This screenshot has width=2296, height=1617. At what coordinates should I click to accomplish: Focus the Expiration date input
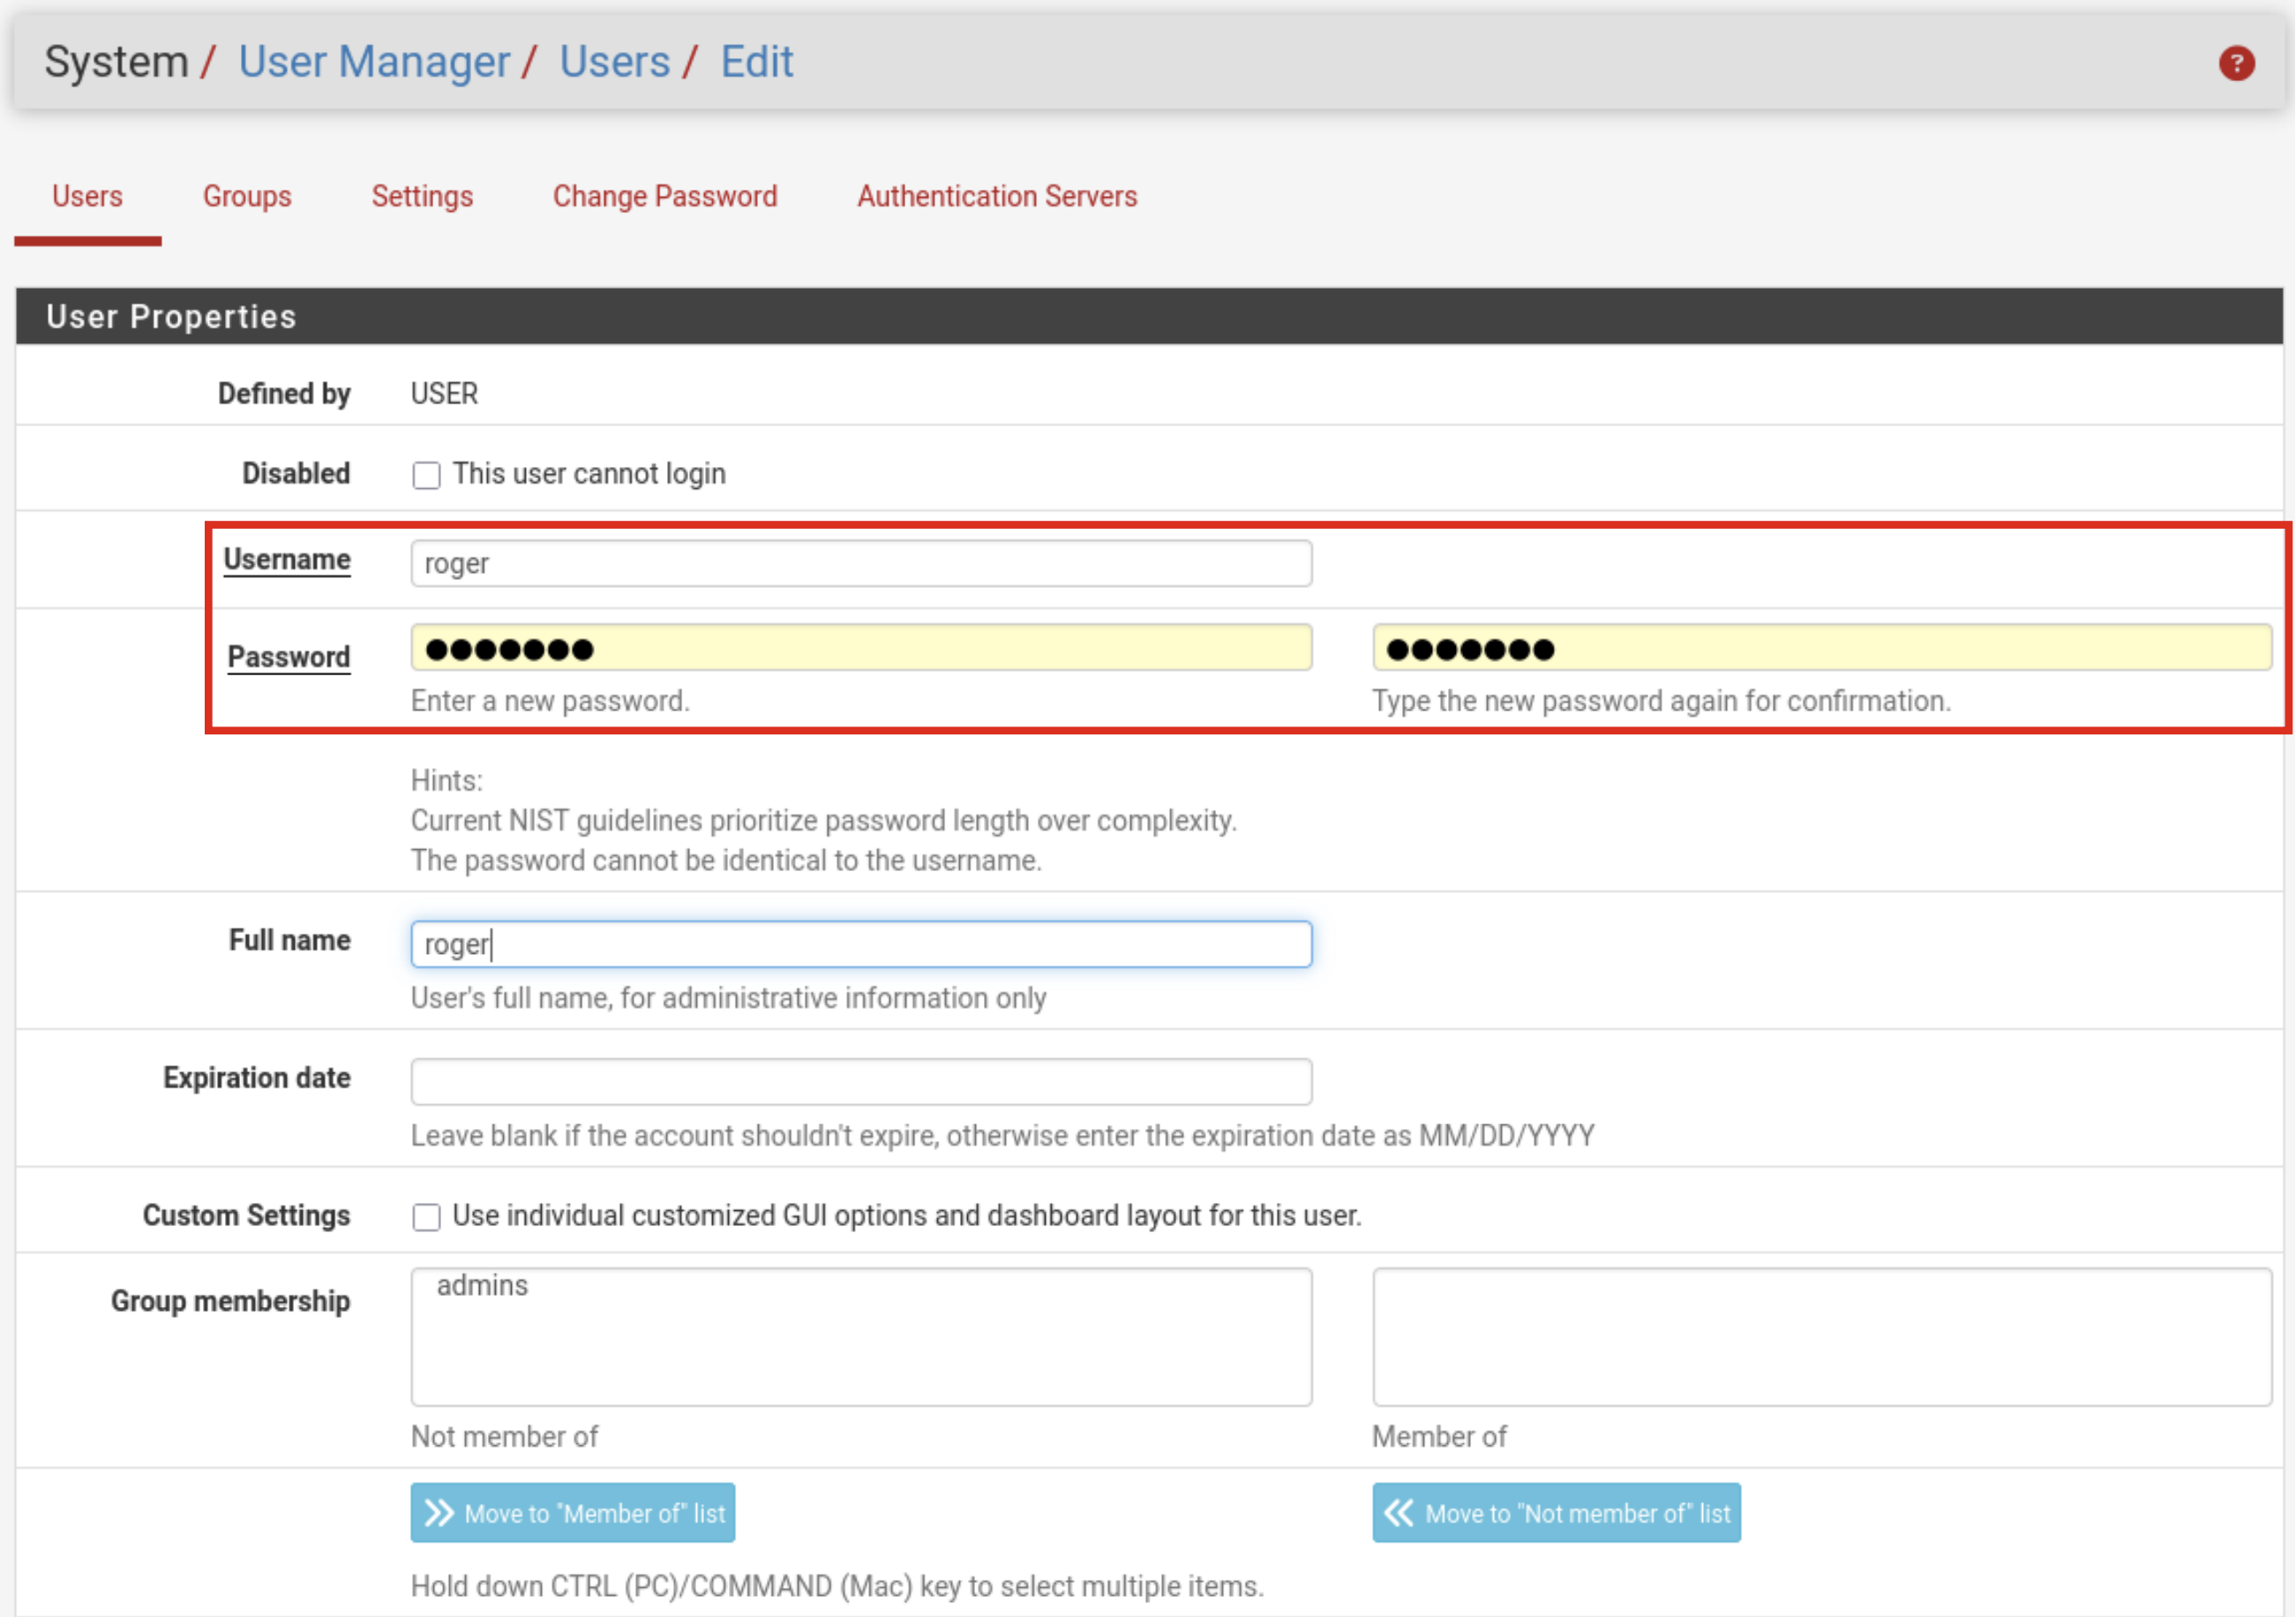860,1081
